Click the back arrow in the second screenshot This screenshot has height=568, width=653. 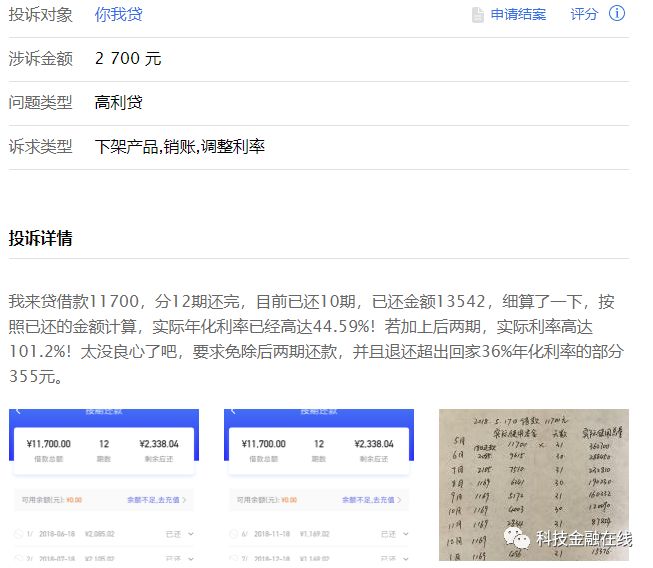233,411
